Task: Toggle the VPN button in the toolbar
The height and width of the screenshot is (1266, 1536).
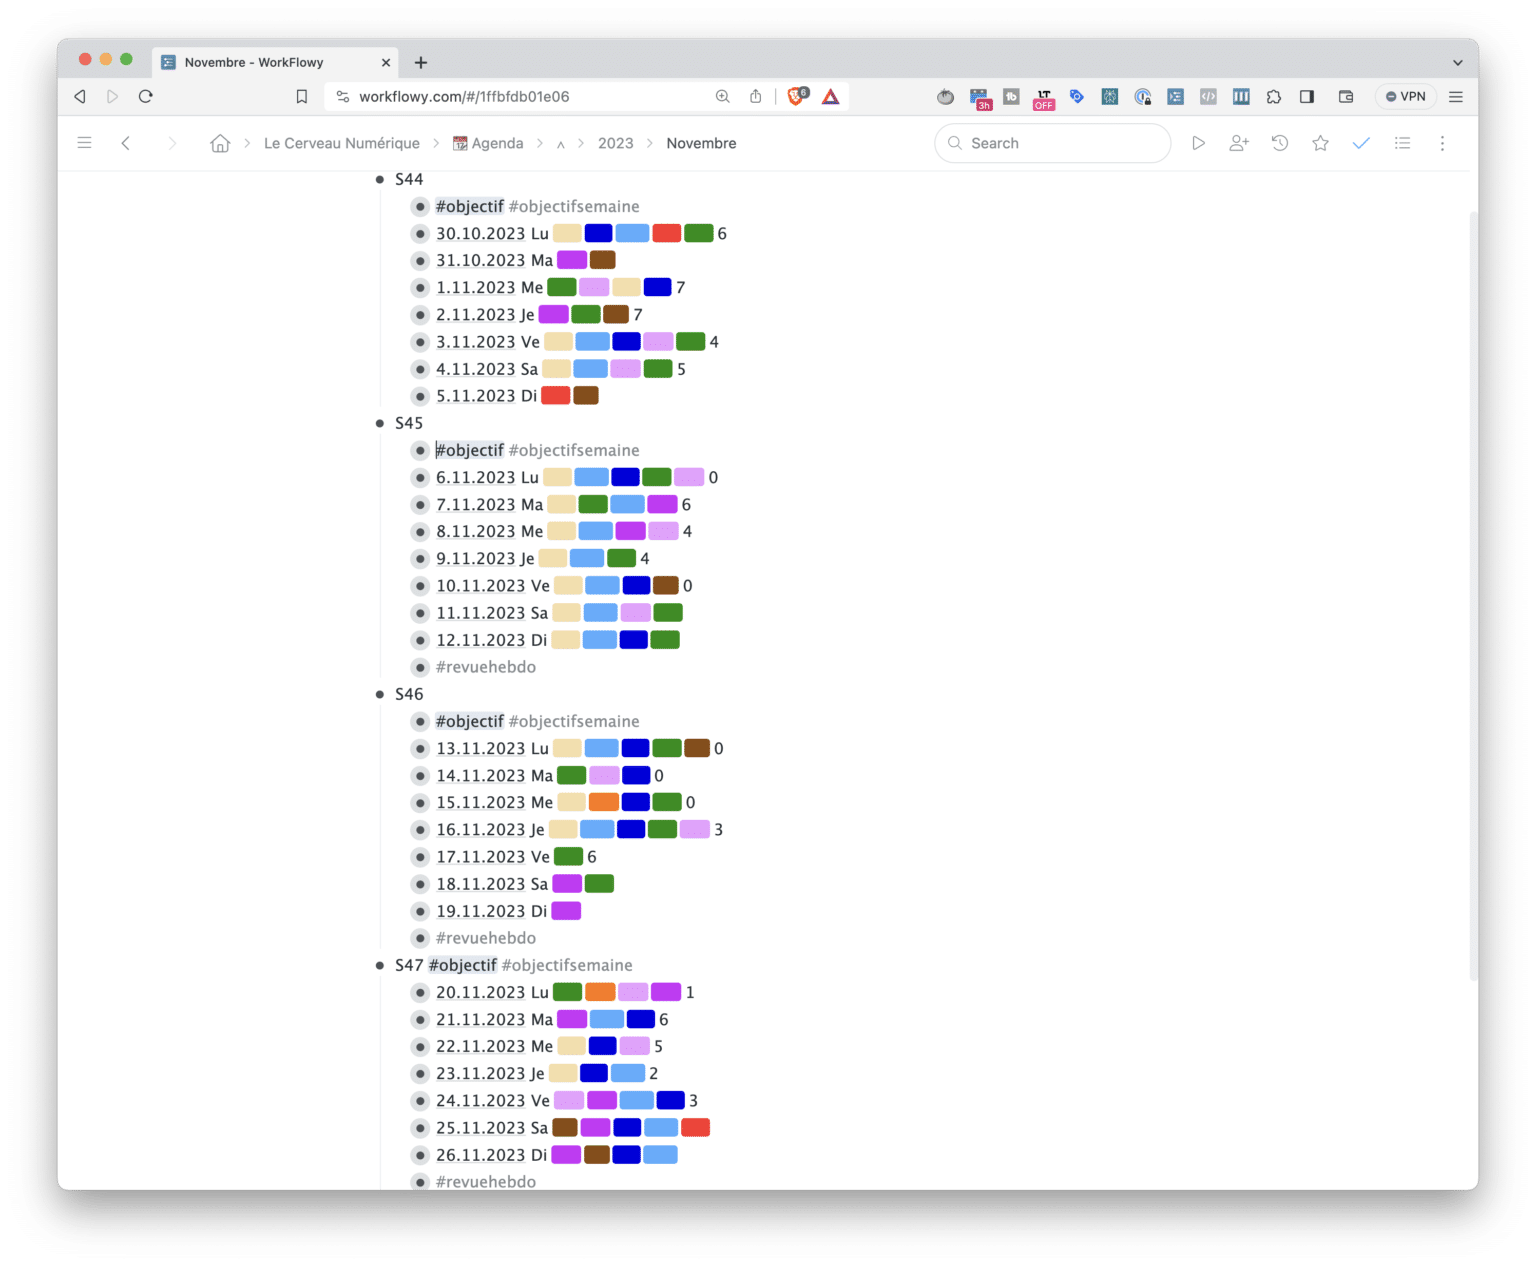Action: coord(1406,96)
